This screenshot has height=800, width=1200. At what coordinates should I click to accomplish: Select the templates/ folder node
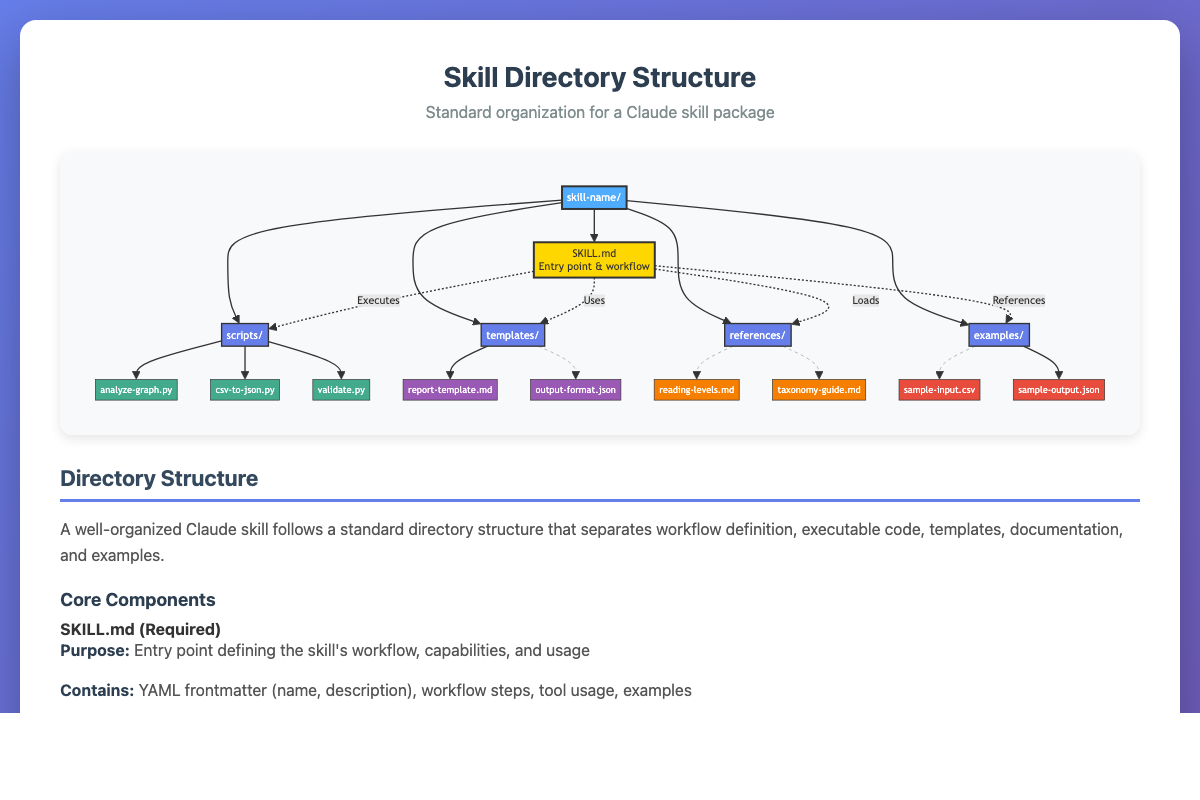513,335
